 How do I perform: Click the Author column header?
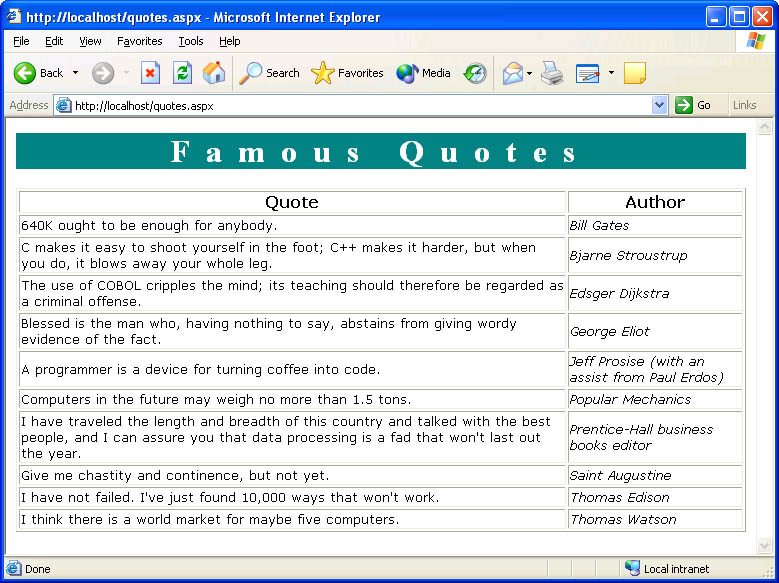(x=655, y=202)
